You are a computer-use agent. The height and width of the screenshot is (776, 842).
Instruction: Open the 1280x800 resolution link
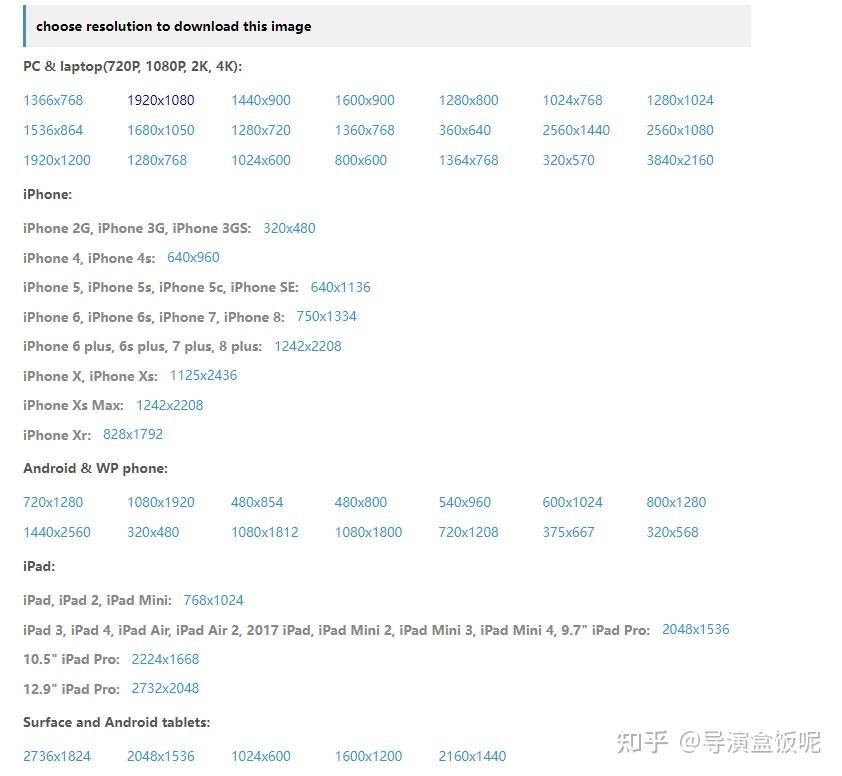469,100
